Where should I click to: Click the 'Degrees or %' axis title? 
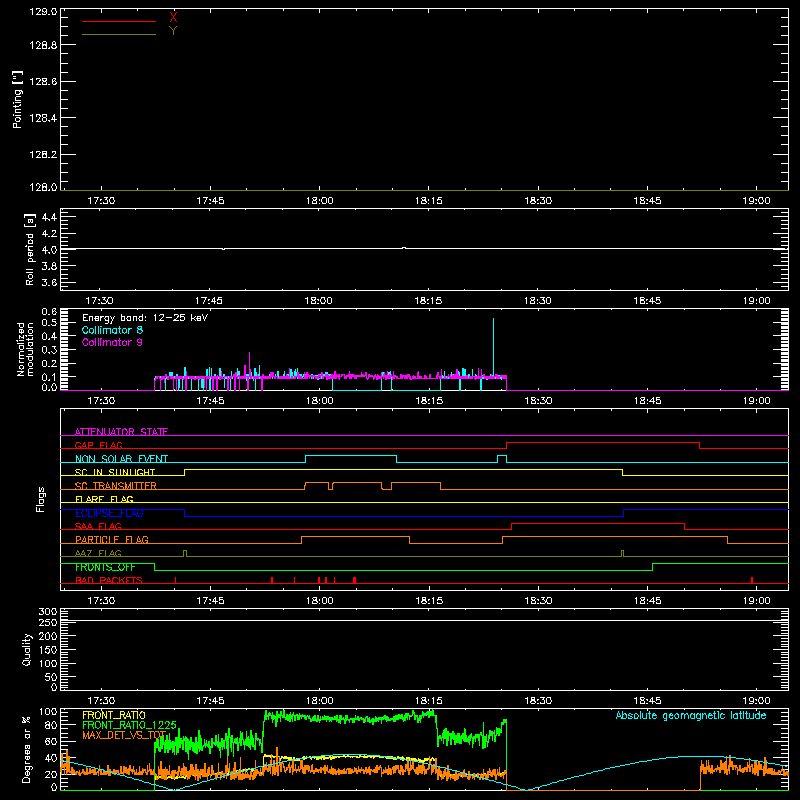[27, 749]
